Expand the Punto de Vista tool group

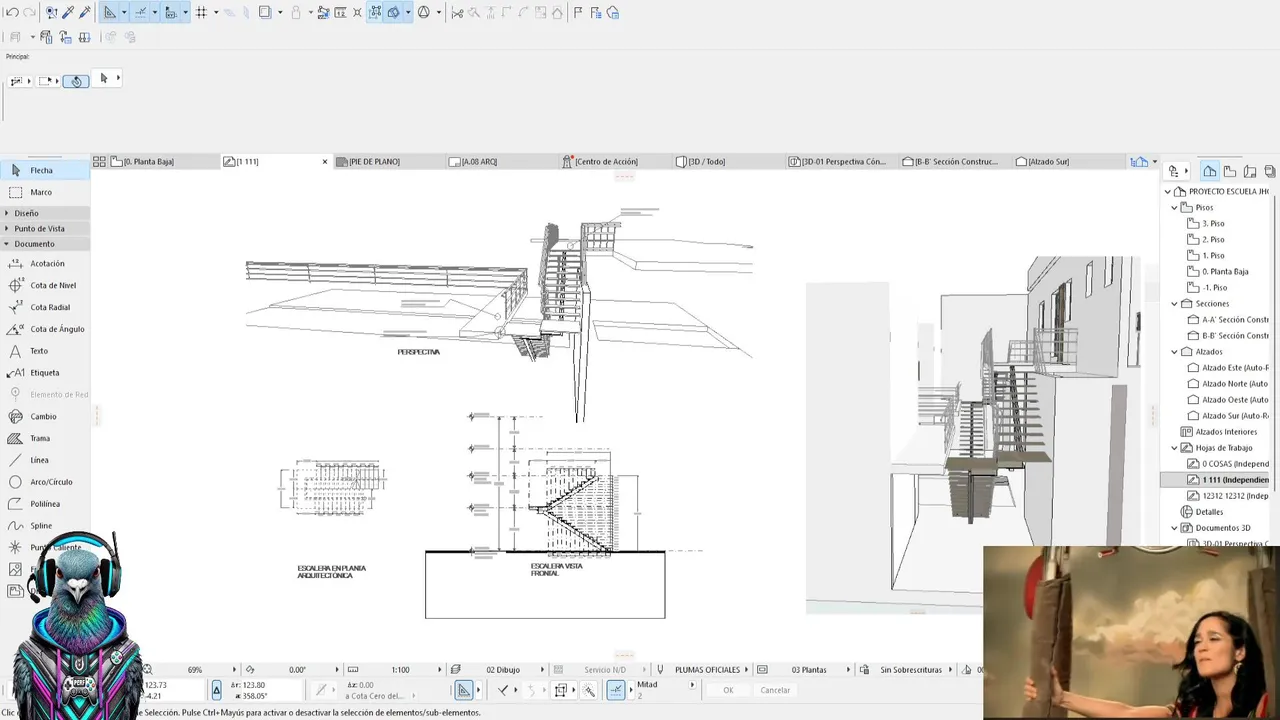[45, 228]
